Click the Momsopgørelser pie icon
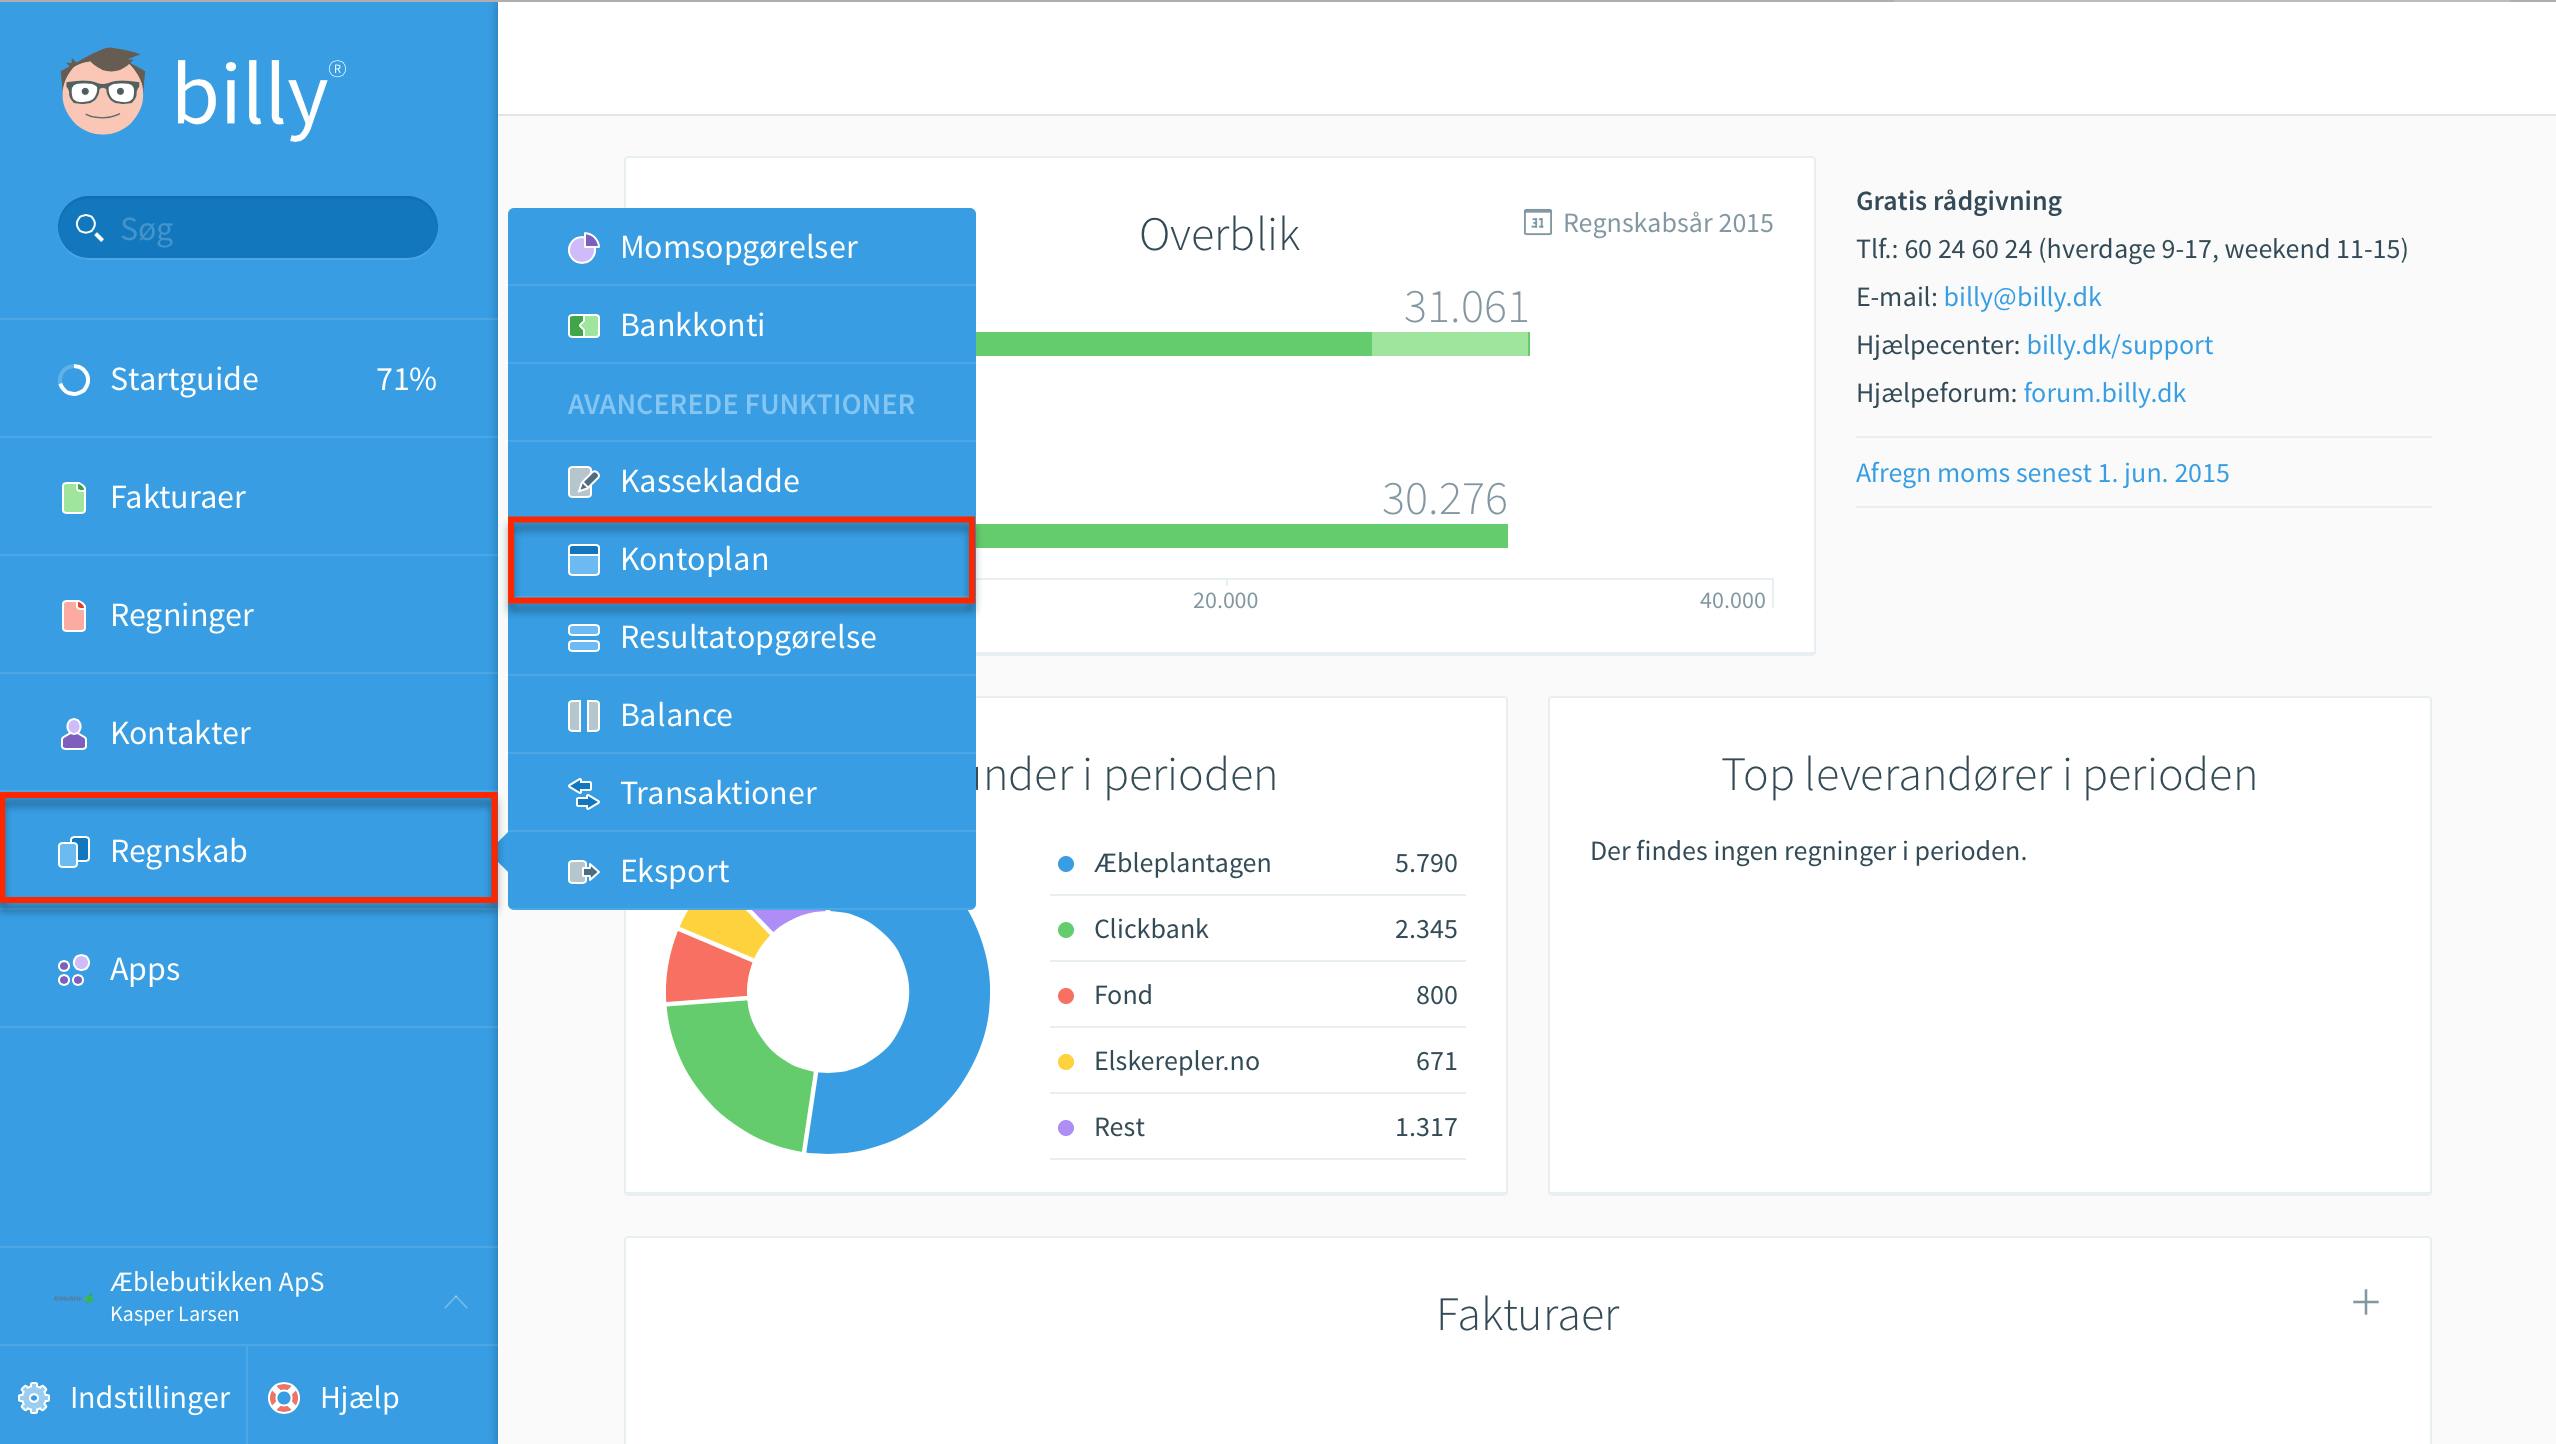Image resolution: width=2556 pixels, height=1444 pixels. click(583, 247)
